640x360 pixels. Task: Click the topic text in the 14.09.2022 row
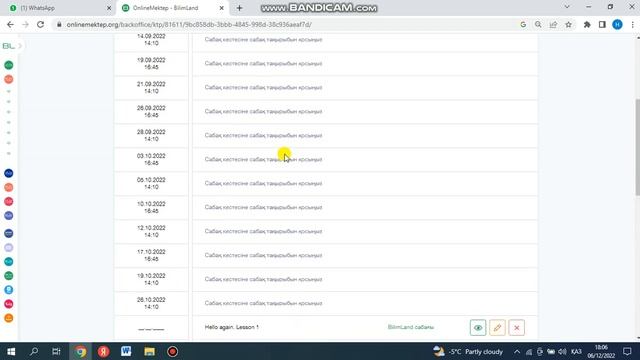click(263, 40)
